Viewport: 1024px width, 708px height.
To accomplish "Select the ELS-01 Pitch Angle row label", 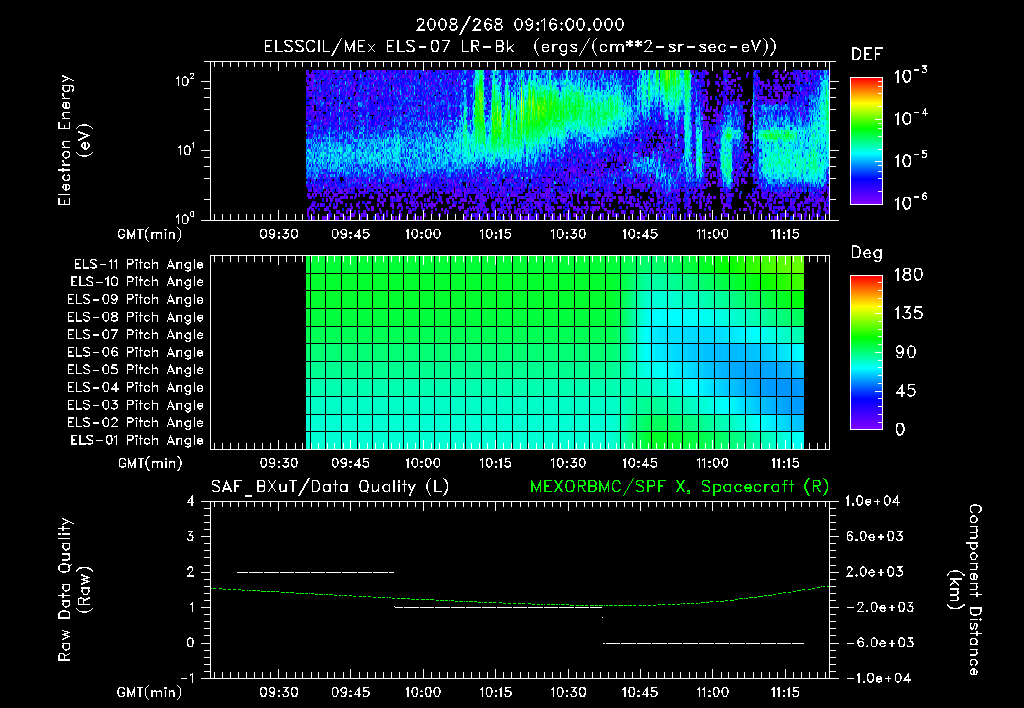I will pyautogui.click(x=137, y=440).
